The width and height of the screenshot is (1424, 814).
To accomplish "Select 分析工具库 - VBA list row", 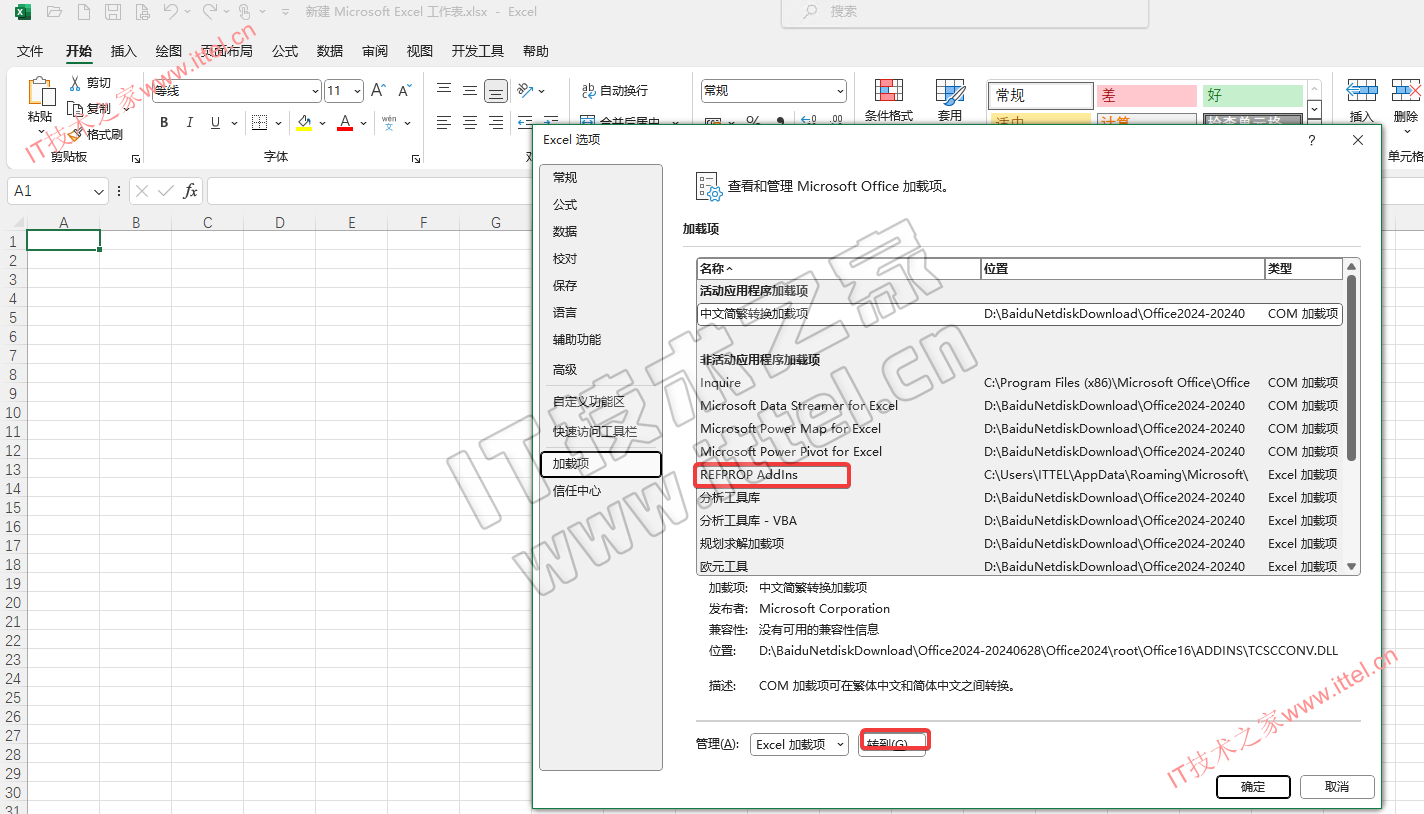I will point(1020,521).
